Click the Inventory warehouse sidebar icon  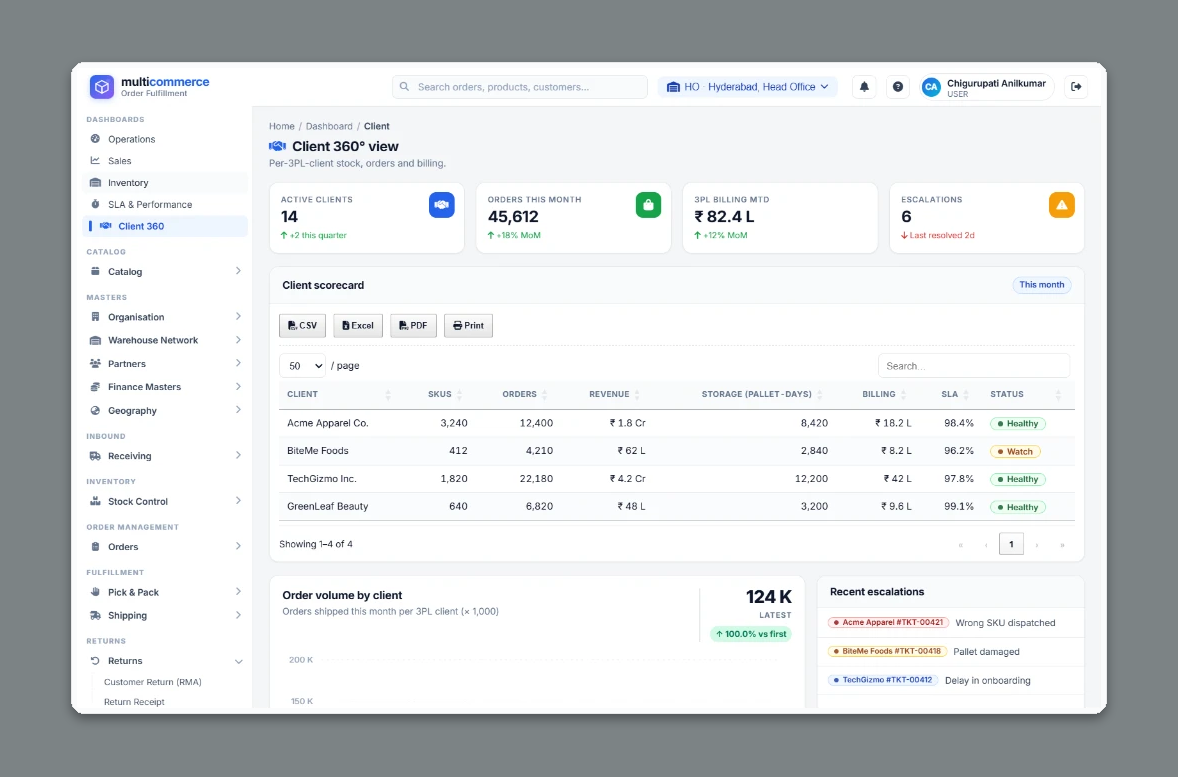tap(95, 183)
